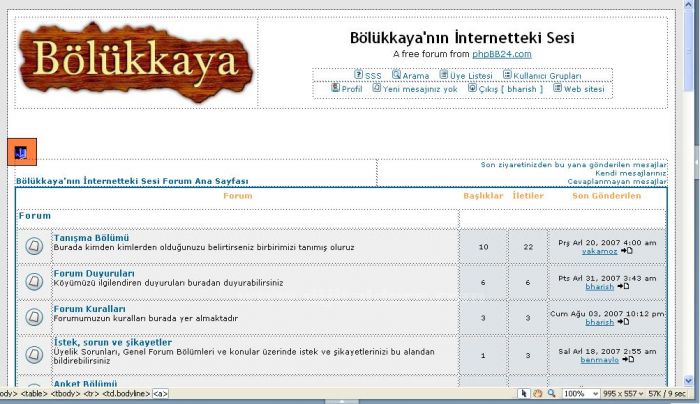Viewport: 700px width, 404px height.
Task: Select the hand tool in status bar
Action: pos(537,394)
